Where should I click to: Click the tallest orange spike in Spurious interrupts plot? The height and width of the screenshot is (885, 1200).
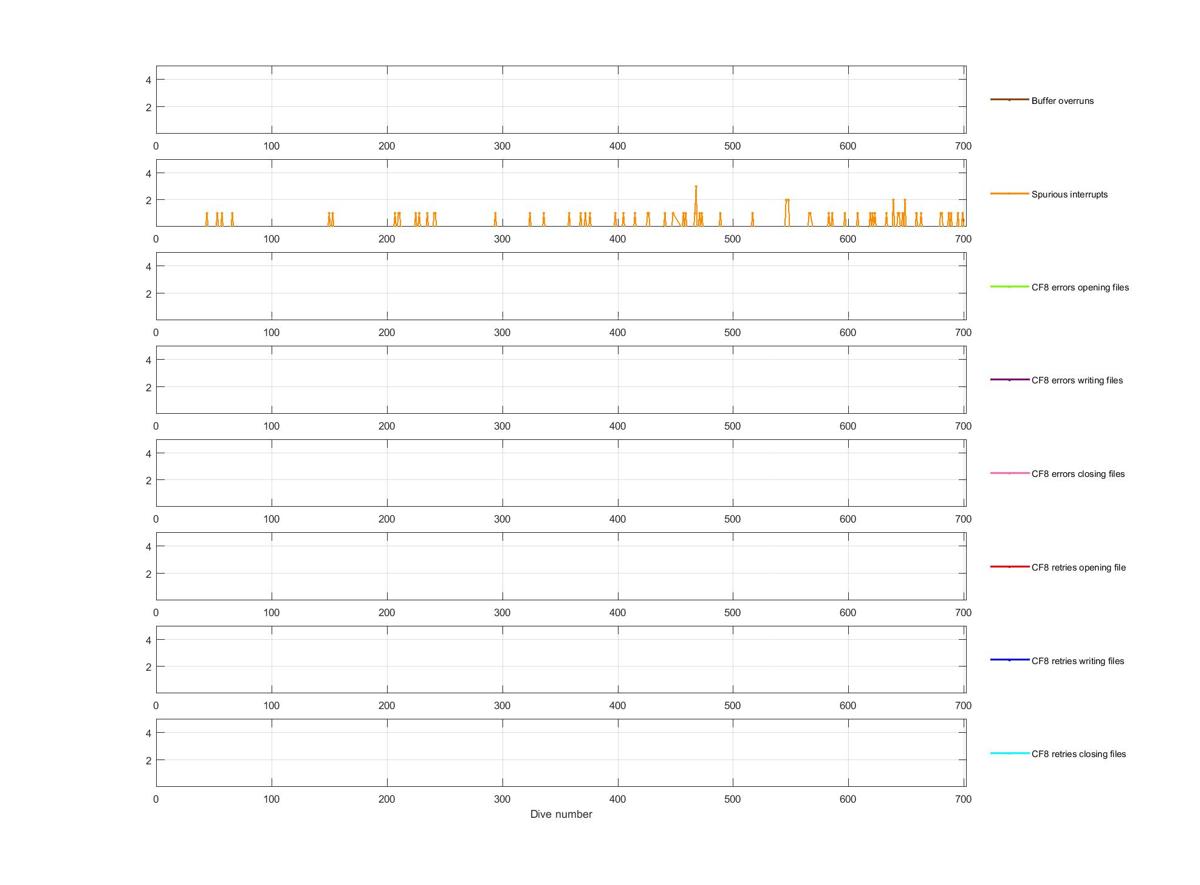click(x=695, y=205)
